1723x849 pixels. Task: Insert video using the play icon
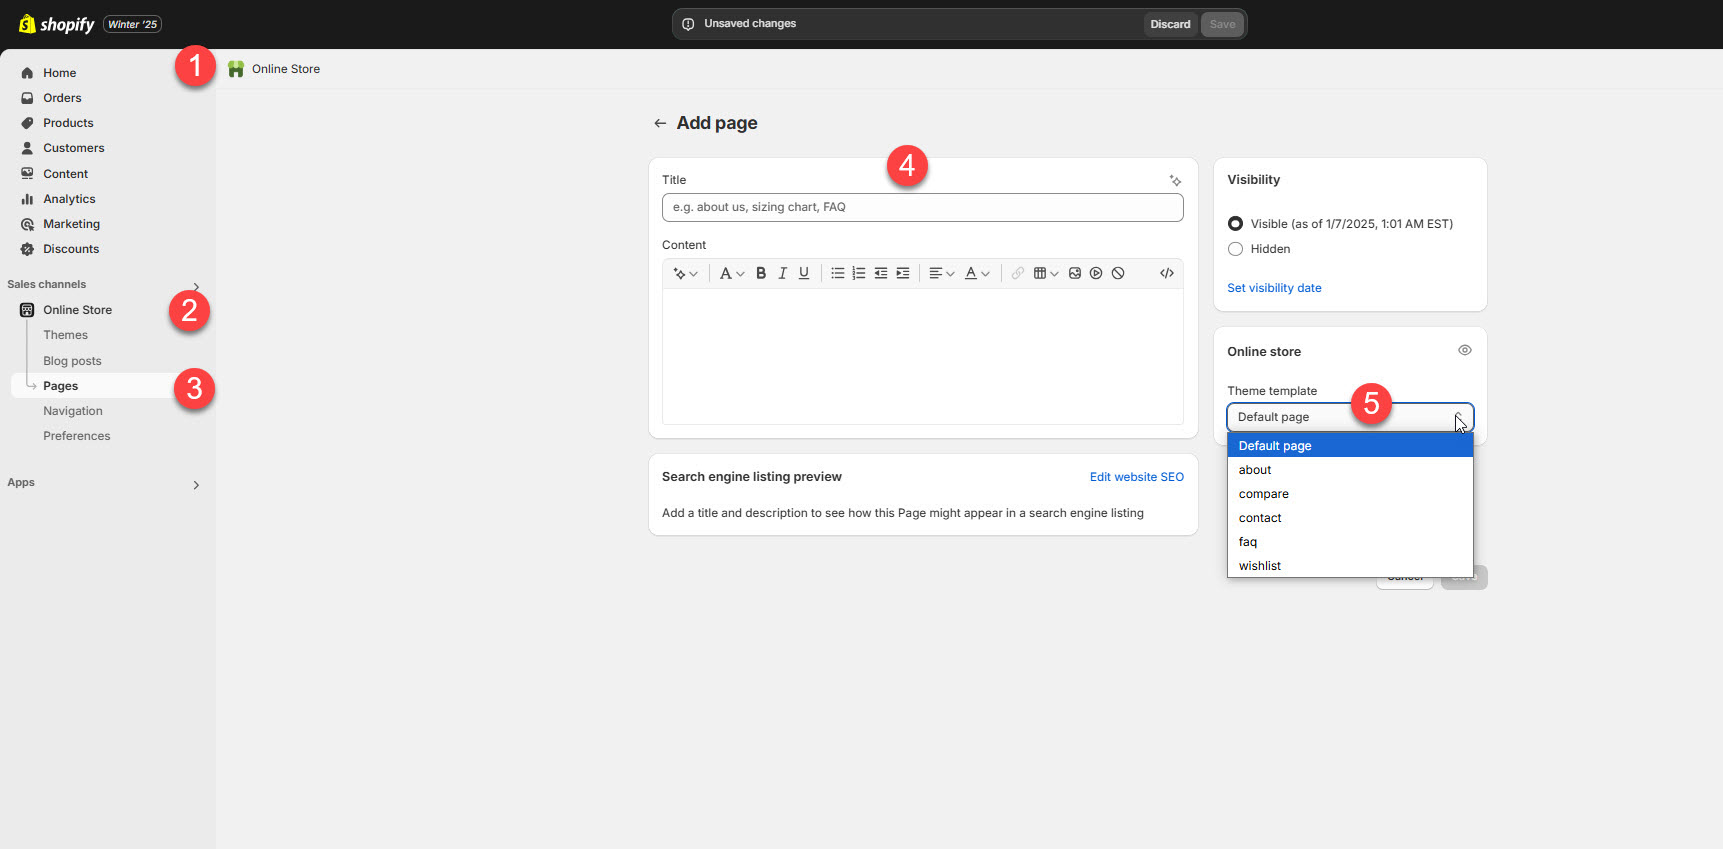click(x=1096, y=273)
